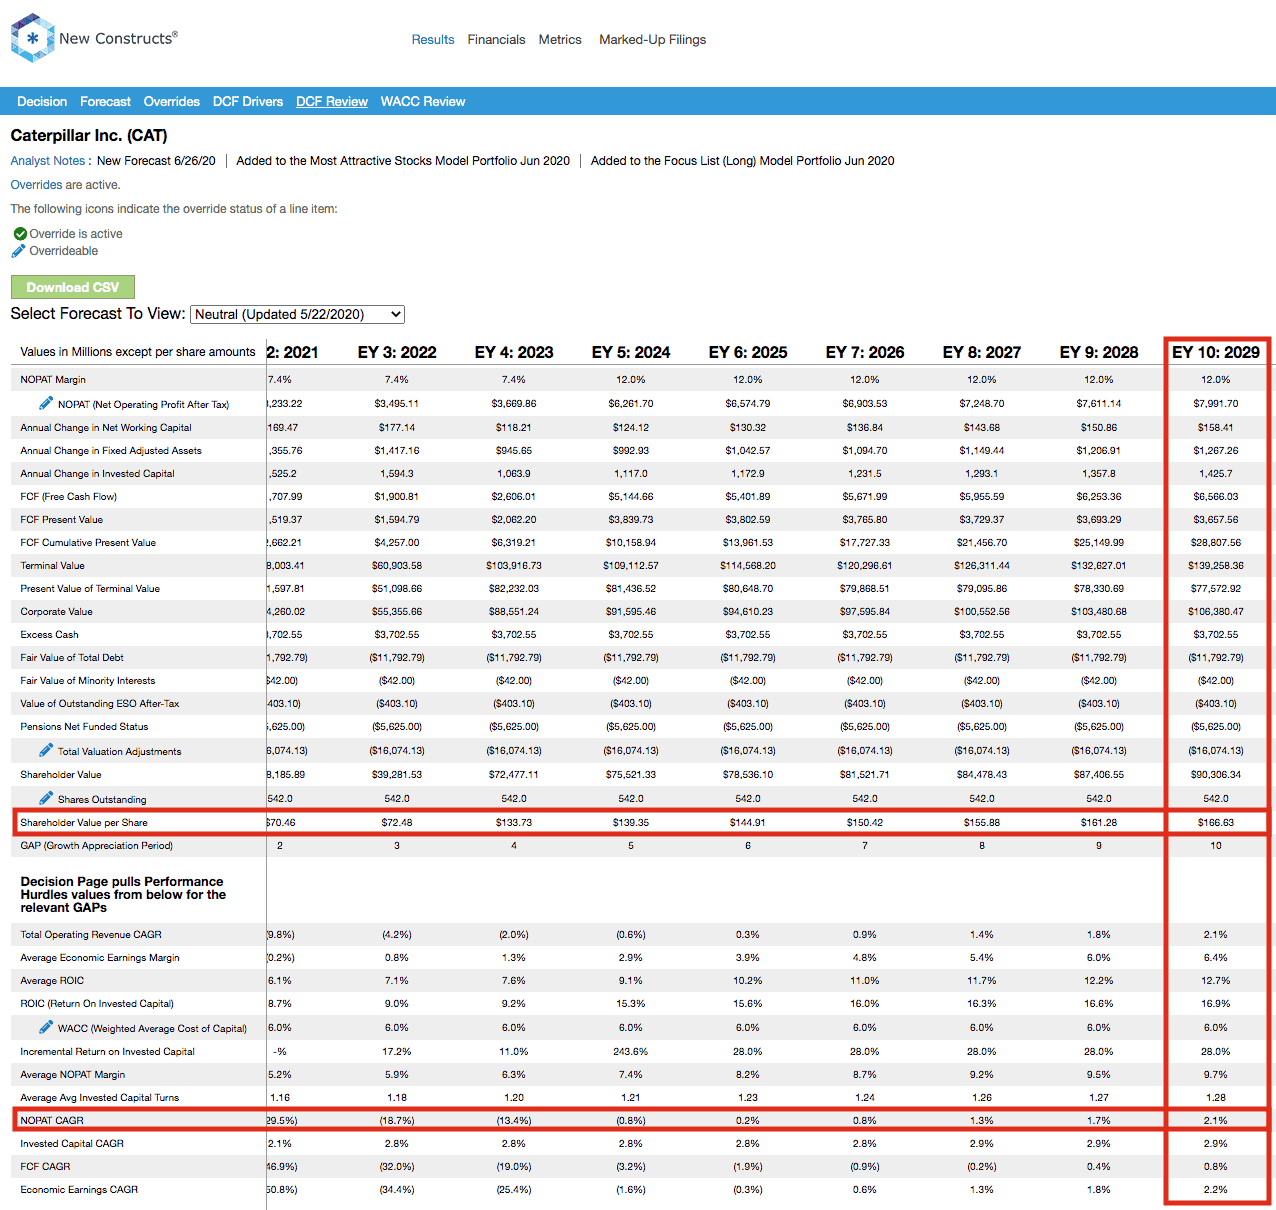Click 'Total Operating Revenue CAGR' label

91,935
